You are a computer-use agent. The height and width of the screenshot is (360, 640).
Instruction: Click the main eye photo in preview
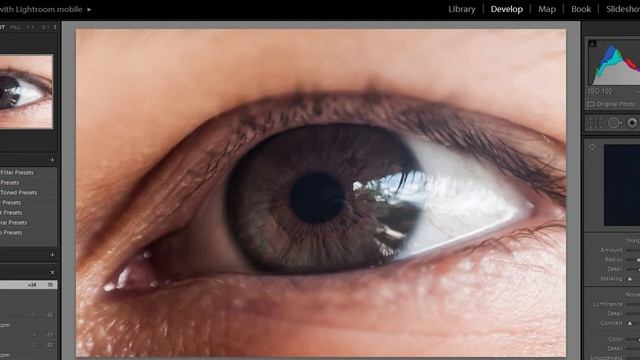[321, 193]
